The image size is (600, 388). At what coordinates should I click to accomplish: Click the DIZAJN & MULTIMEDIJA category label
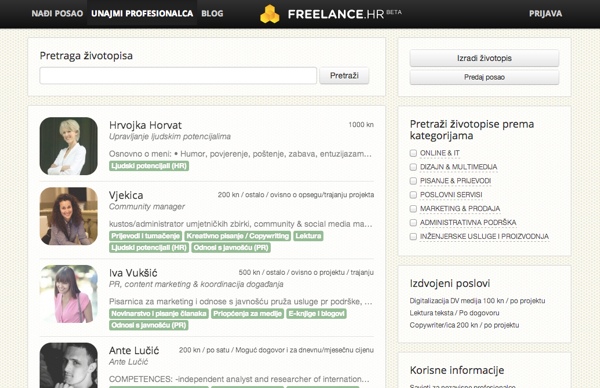[x=458, y=167]
